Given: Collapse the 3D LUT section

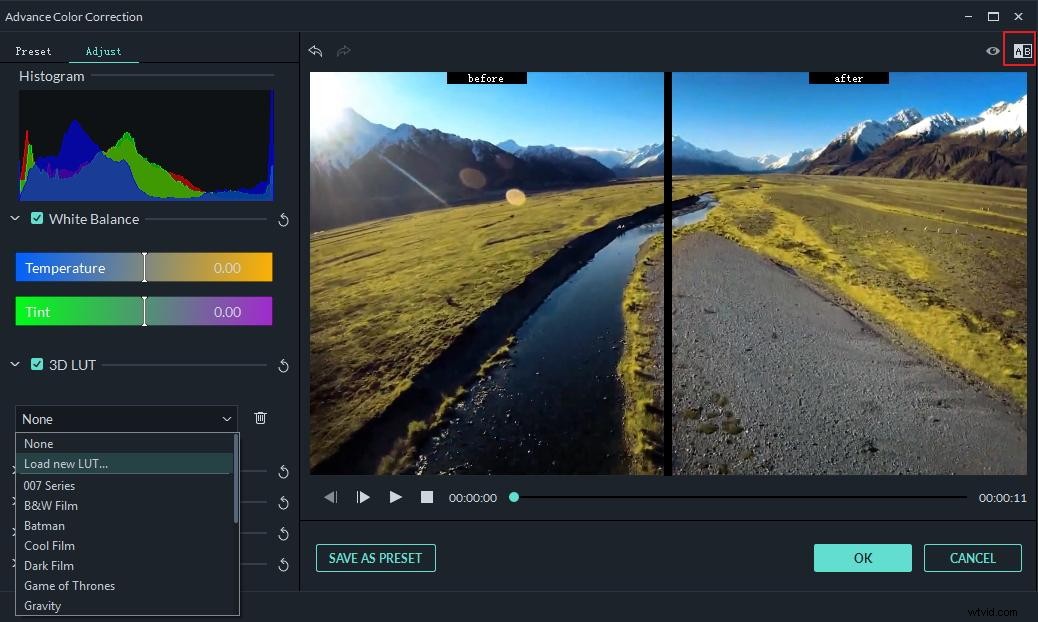Looking at the screenshot, I should pos(14,365).
